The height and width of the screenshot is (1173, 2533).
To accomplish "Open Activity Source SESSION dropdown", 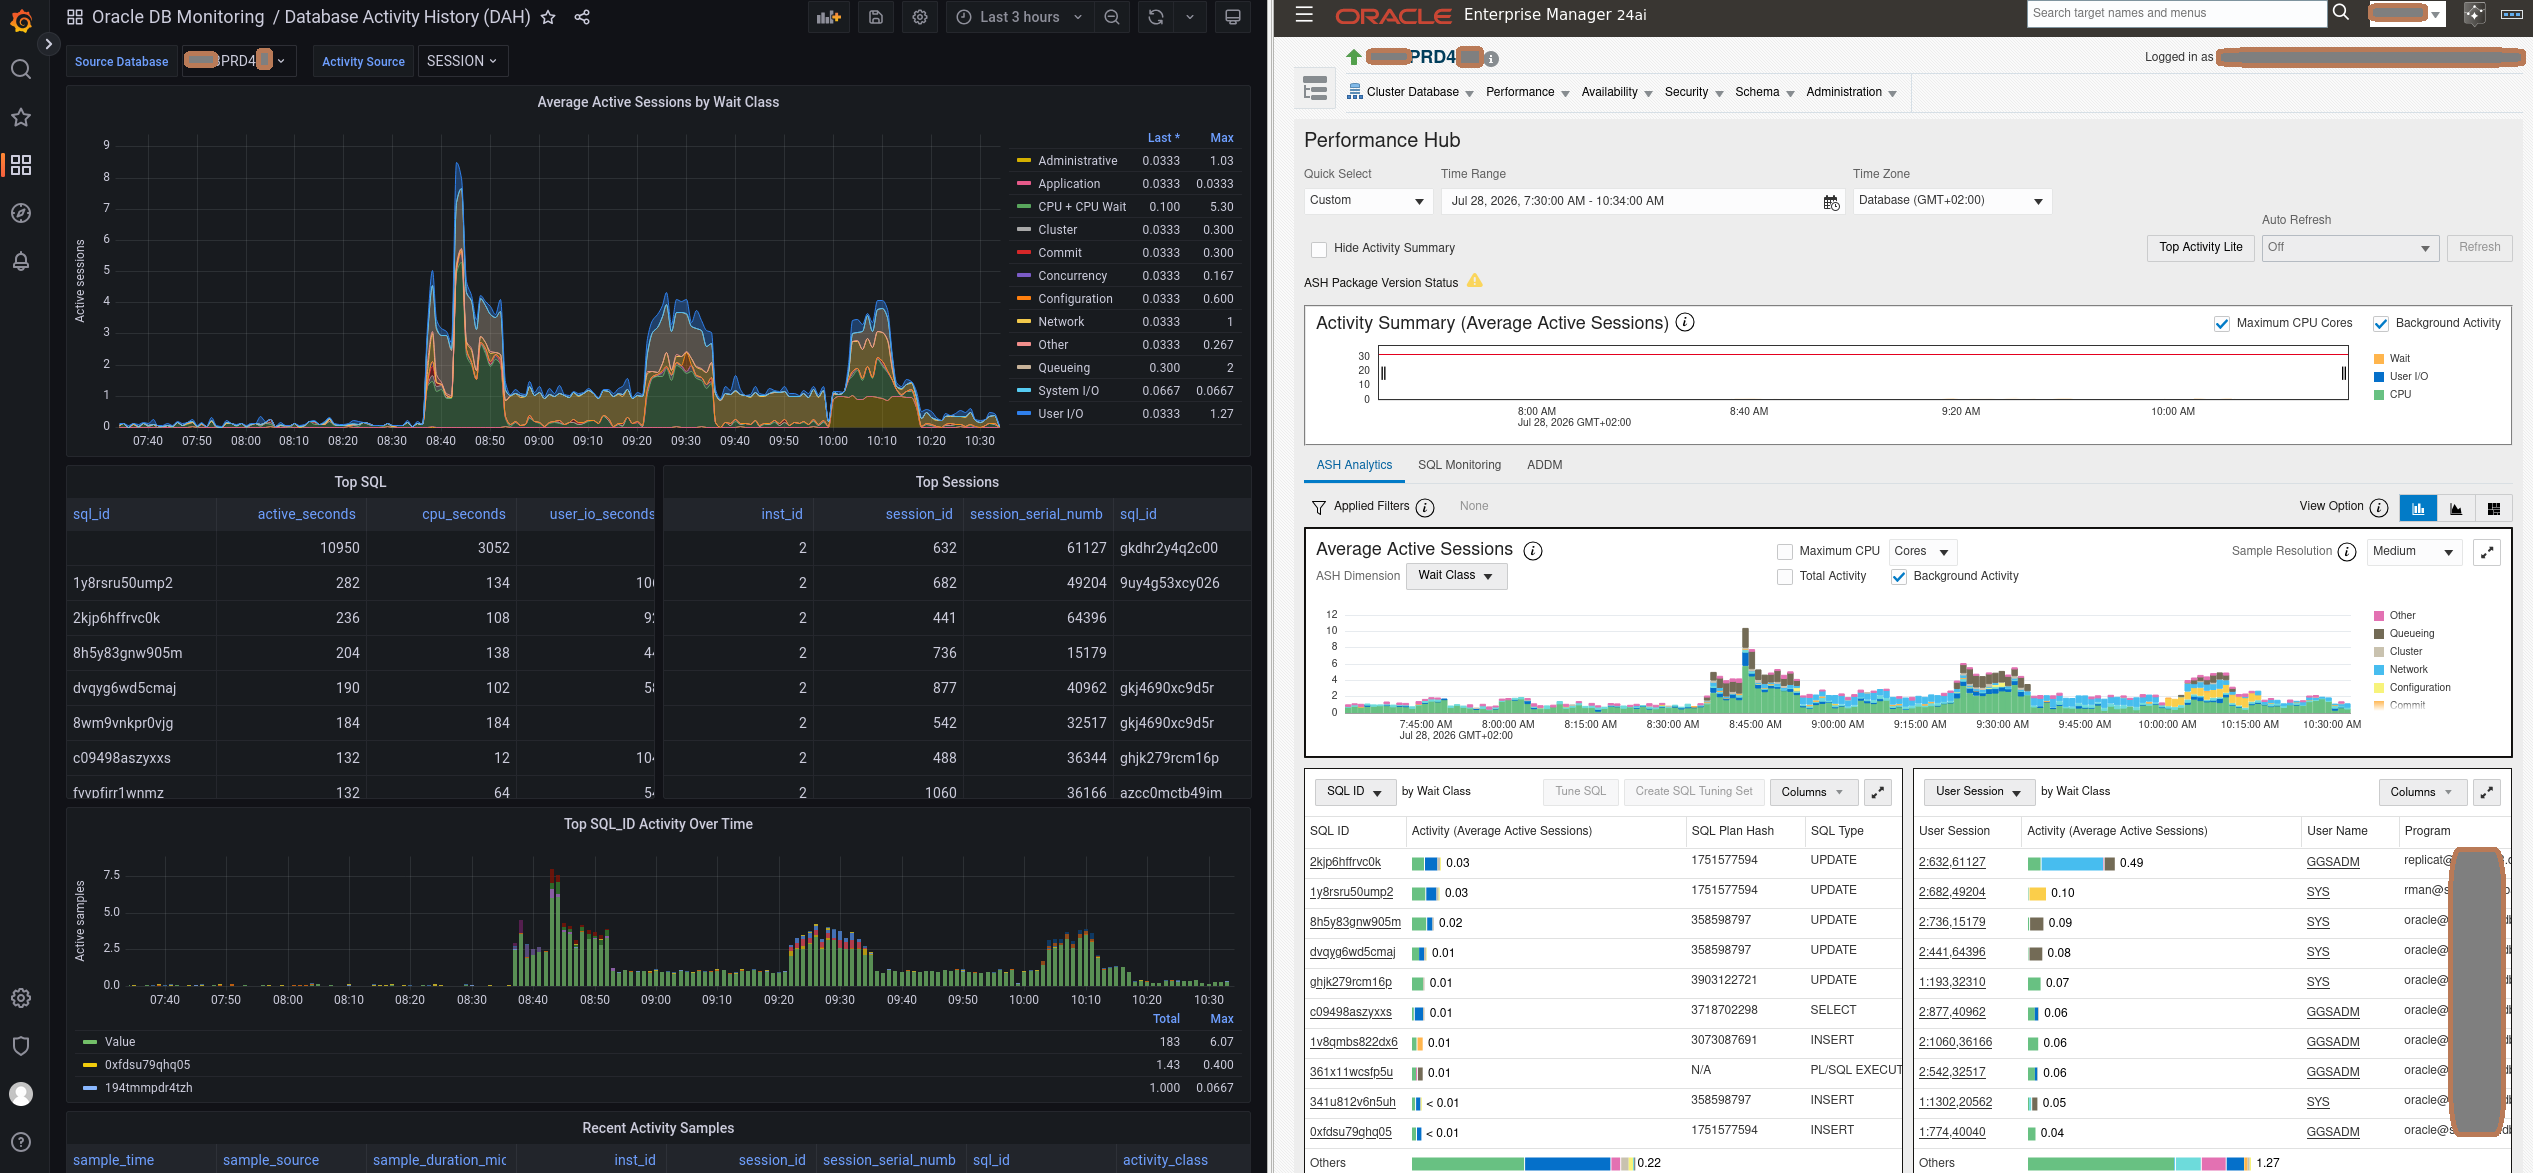I will tap(462, 61).
